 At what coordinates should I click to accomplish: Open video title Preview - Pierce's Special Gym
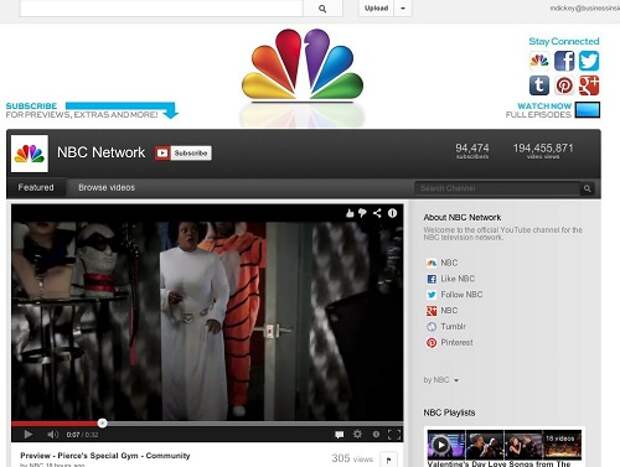105,456
